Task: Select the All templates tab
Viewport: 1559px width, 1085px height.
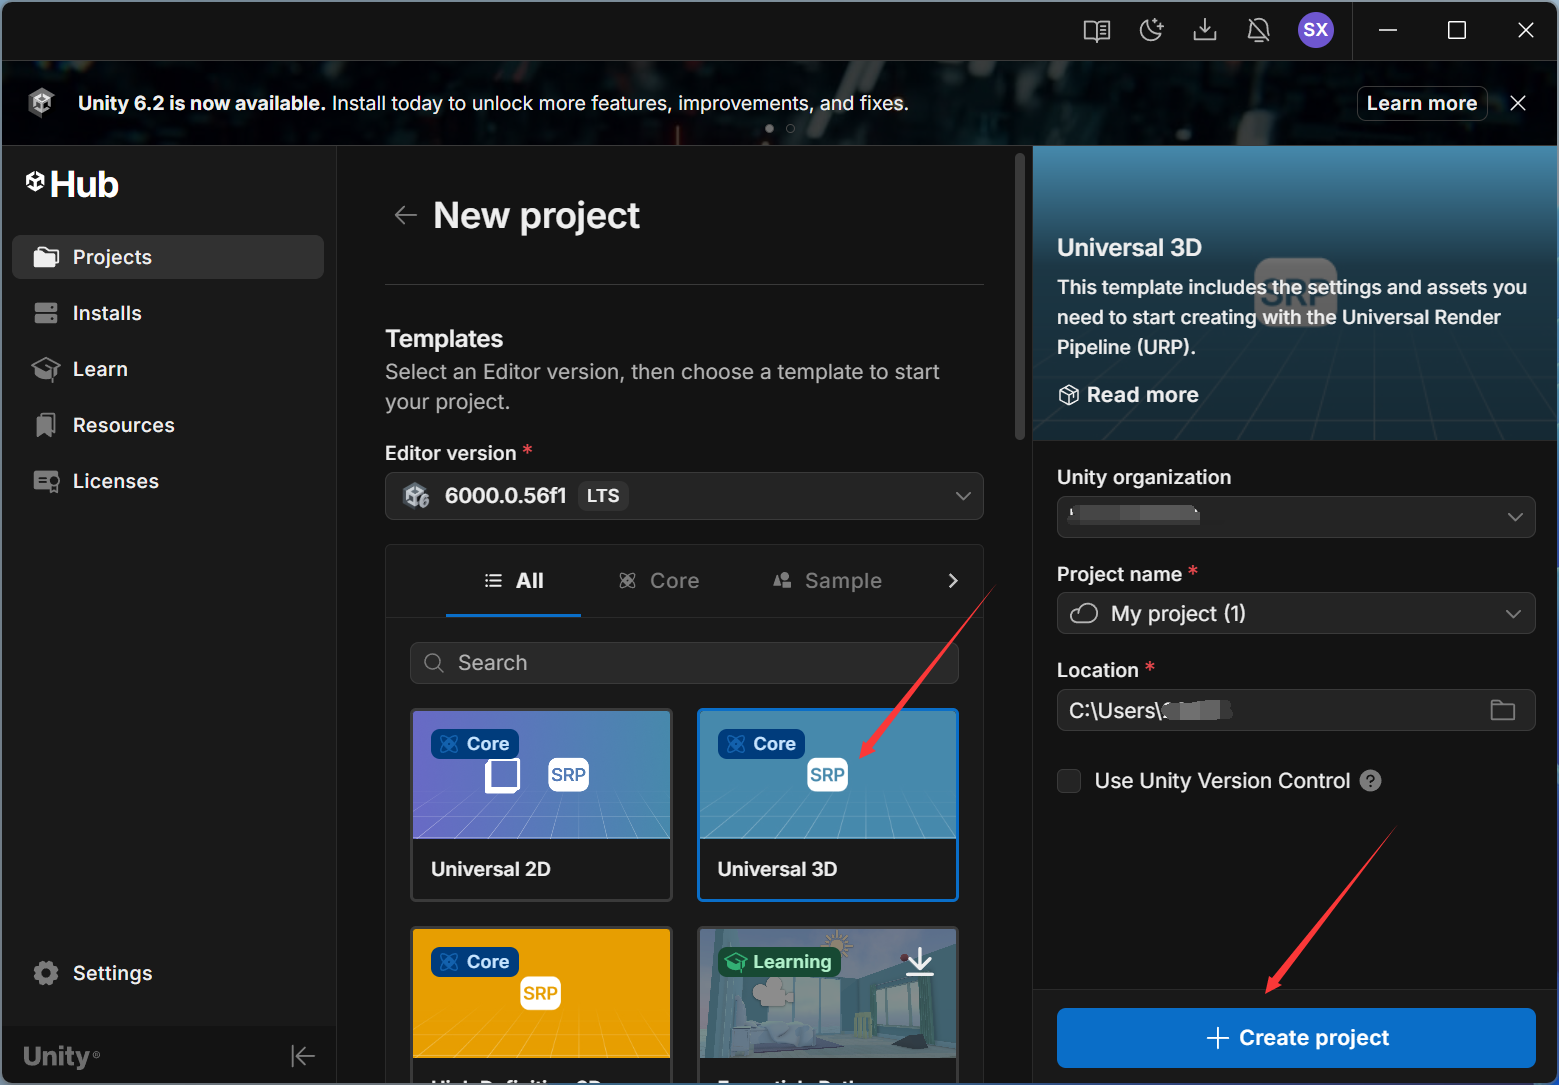Action: click(x=513, y=581)
